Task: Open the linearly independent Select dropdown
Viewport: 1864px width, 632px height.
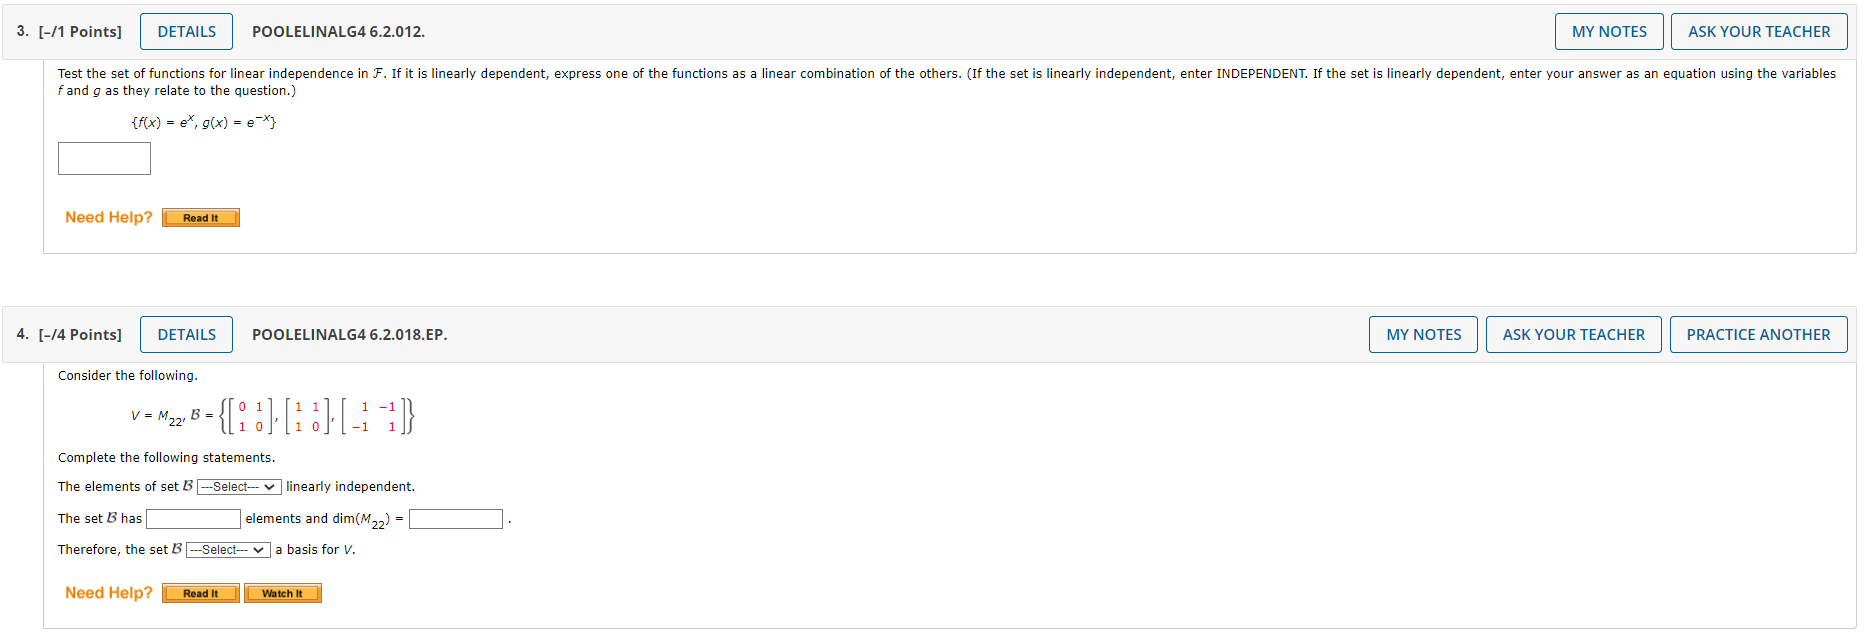Action: [237, 487]
